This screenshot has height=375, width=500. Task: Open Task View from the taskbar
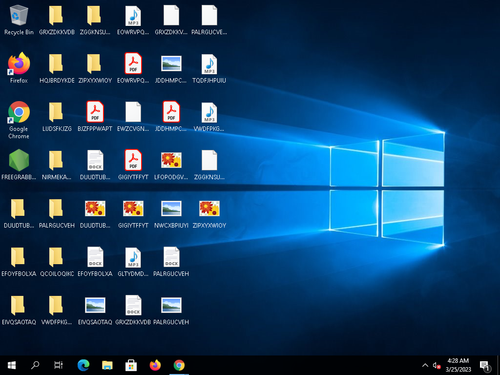[59, 365]
